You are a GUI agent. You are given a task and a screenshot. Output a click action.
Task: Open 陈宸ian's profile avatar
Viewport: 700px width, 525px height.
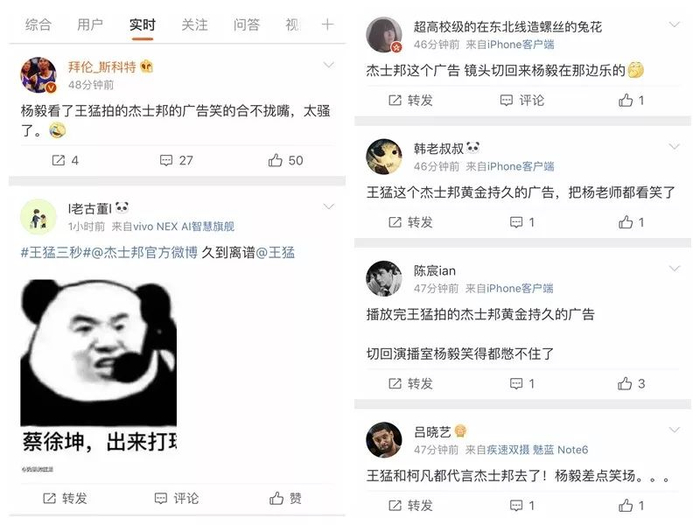pyautogui.click(x=383, y=278)
